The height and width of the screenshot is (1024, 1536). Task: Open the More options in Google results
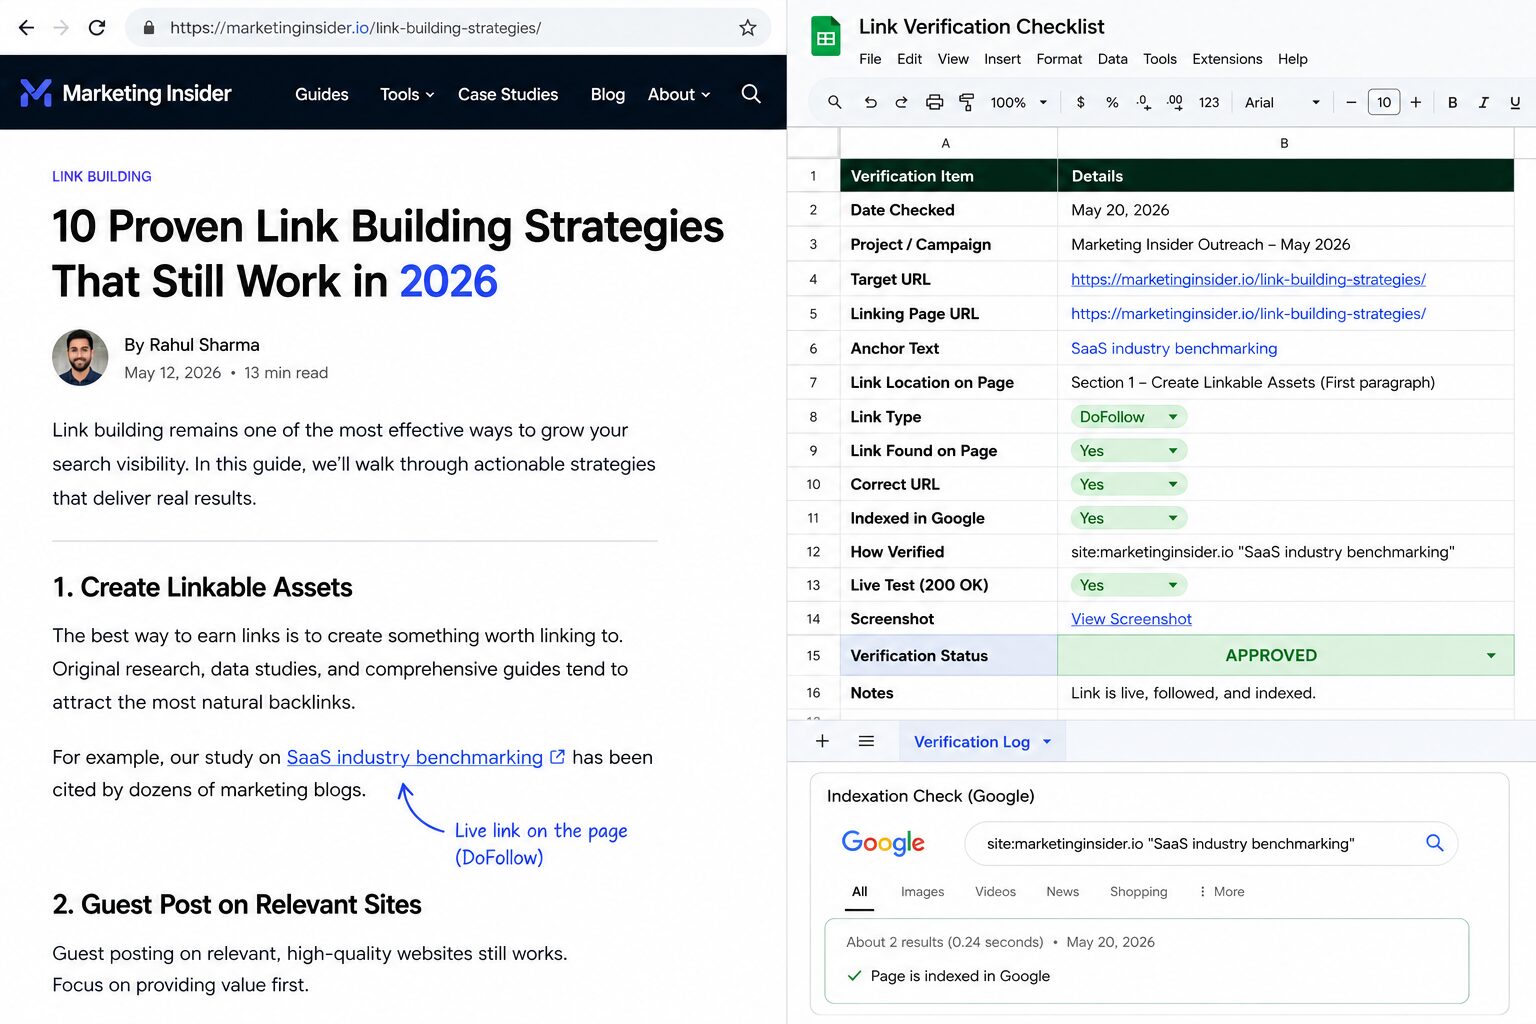(1221, 891)
